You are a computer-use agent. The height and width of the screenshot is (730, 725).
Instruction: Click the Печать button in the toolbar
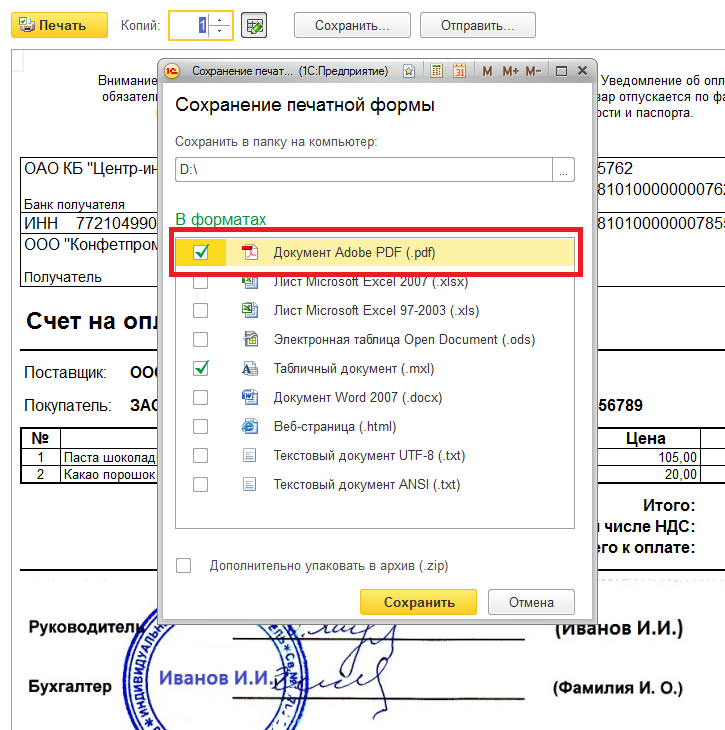coord(59,25)
